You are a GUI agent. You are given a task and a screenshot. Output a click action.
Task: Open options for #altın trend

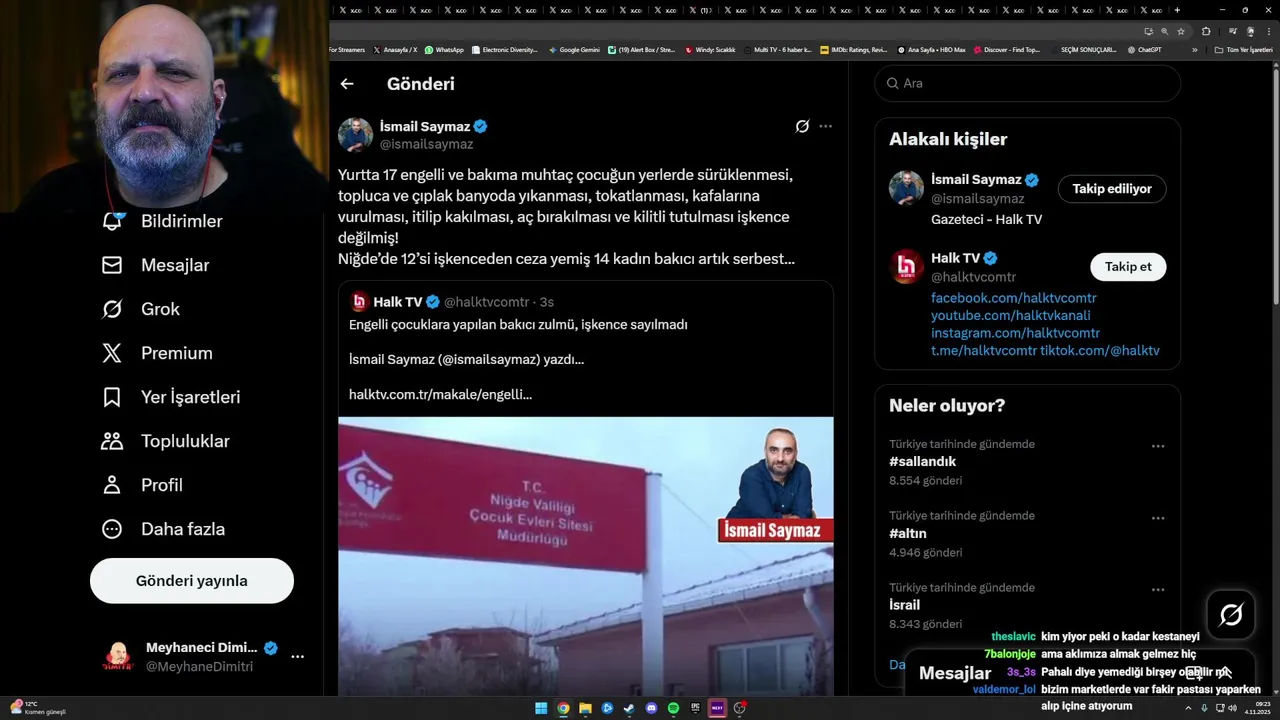(1158, 518)
